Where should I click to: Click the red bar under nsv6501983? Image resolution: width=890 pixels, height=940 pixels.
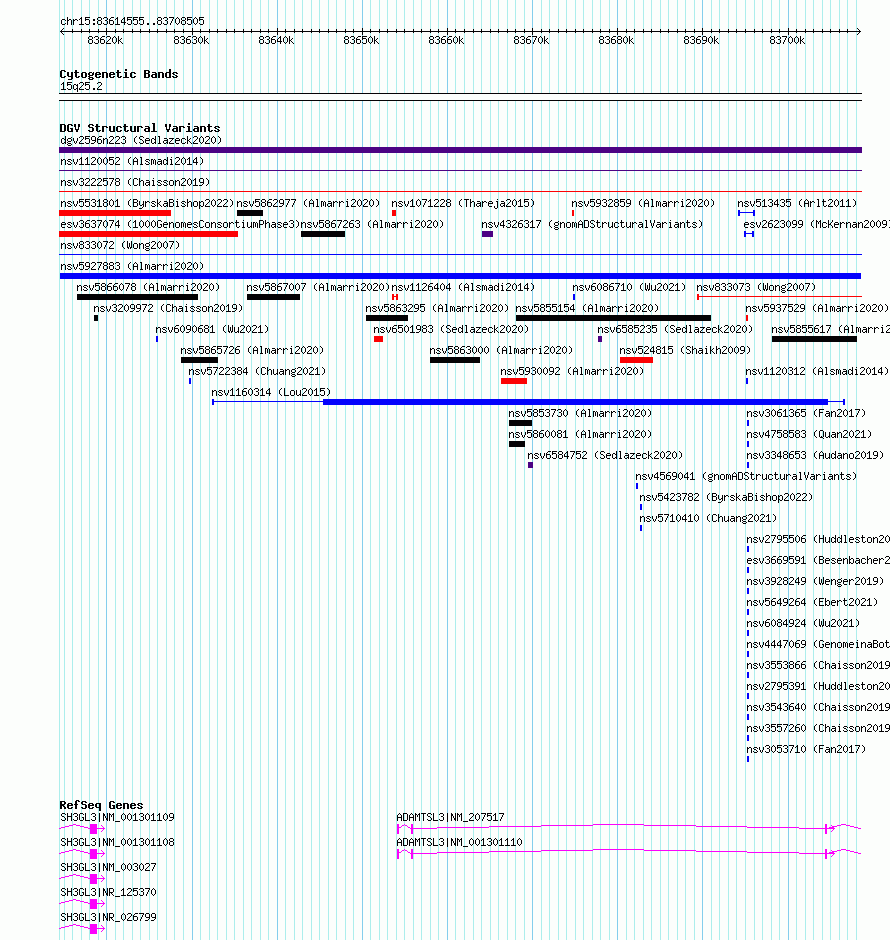pos(378,339)
